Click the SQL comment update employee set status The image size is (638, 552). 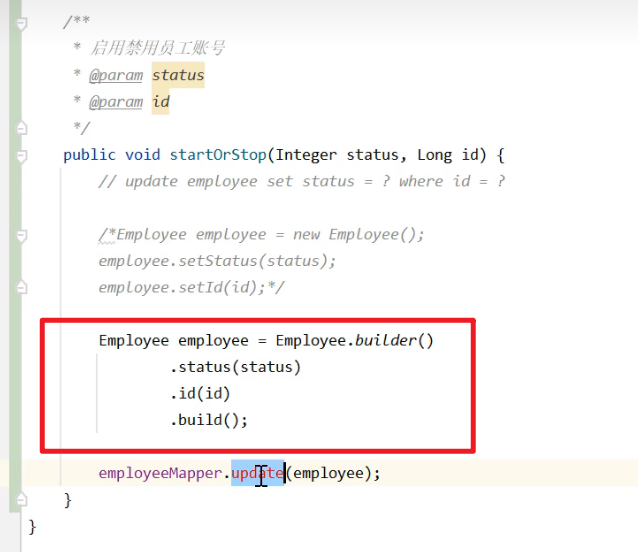click(x=300, y=181)
